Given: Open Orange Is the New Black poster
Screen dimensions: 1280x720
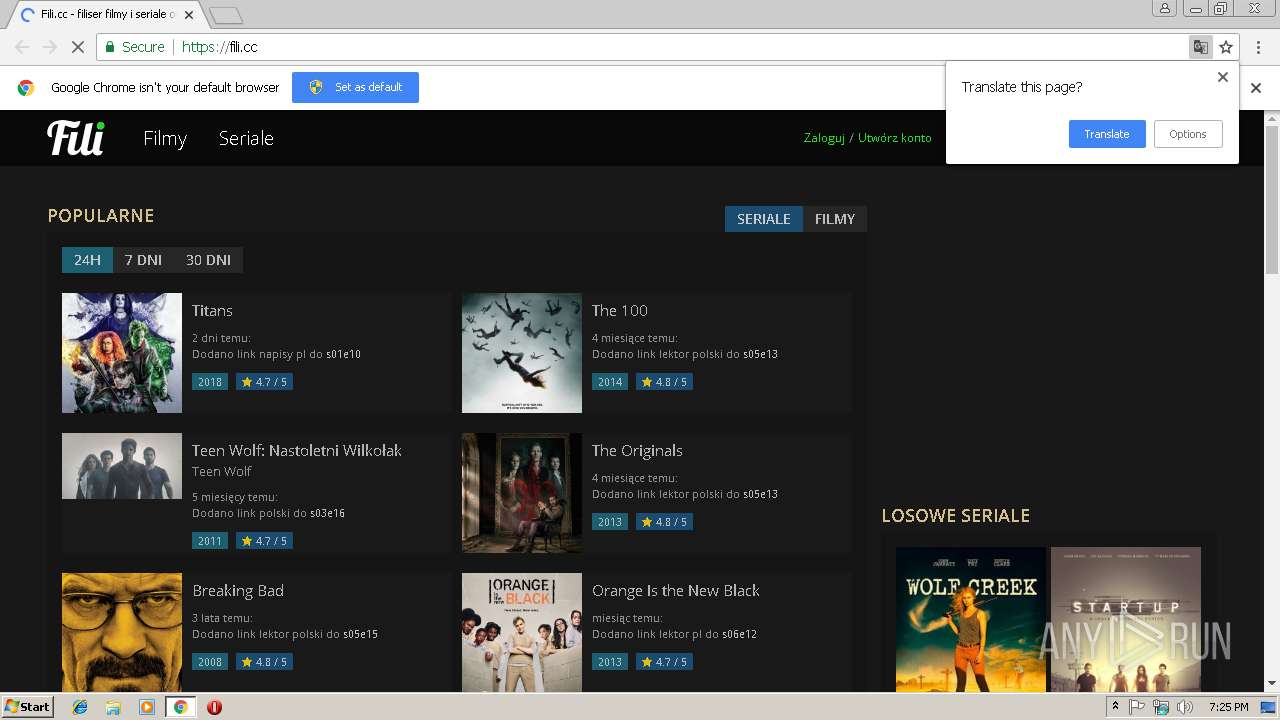Looking at the screenshot, I should (522, 632).
